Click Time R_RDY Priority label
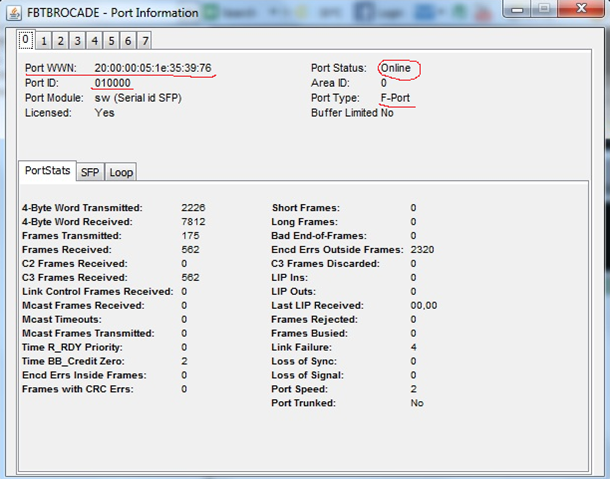The height and width of the screenshot is (479, 610). click(72, 347)
